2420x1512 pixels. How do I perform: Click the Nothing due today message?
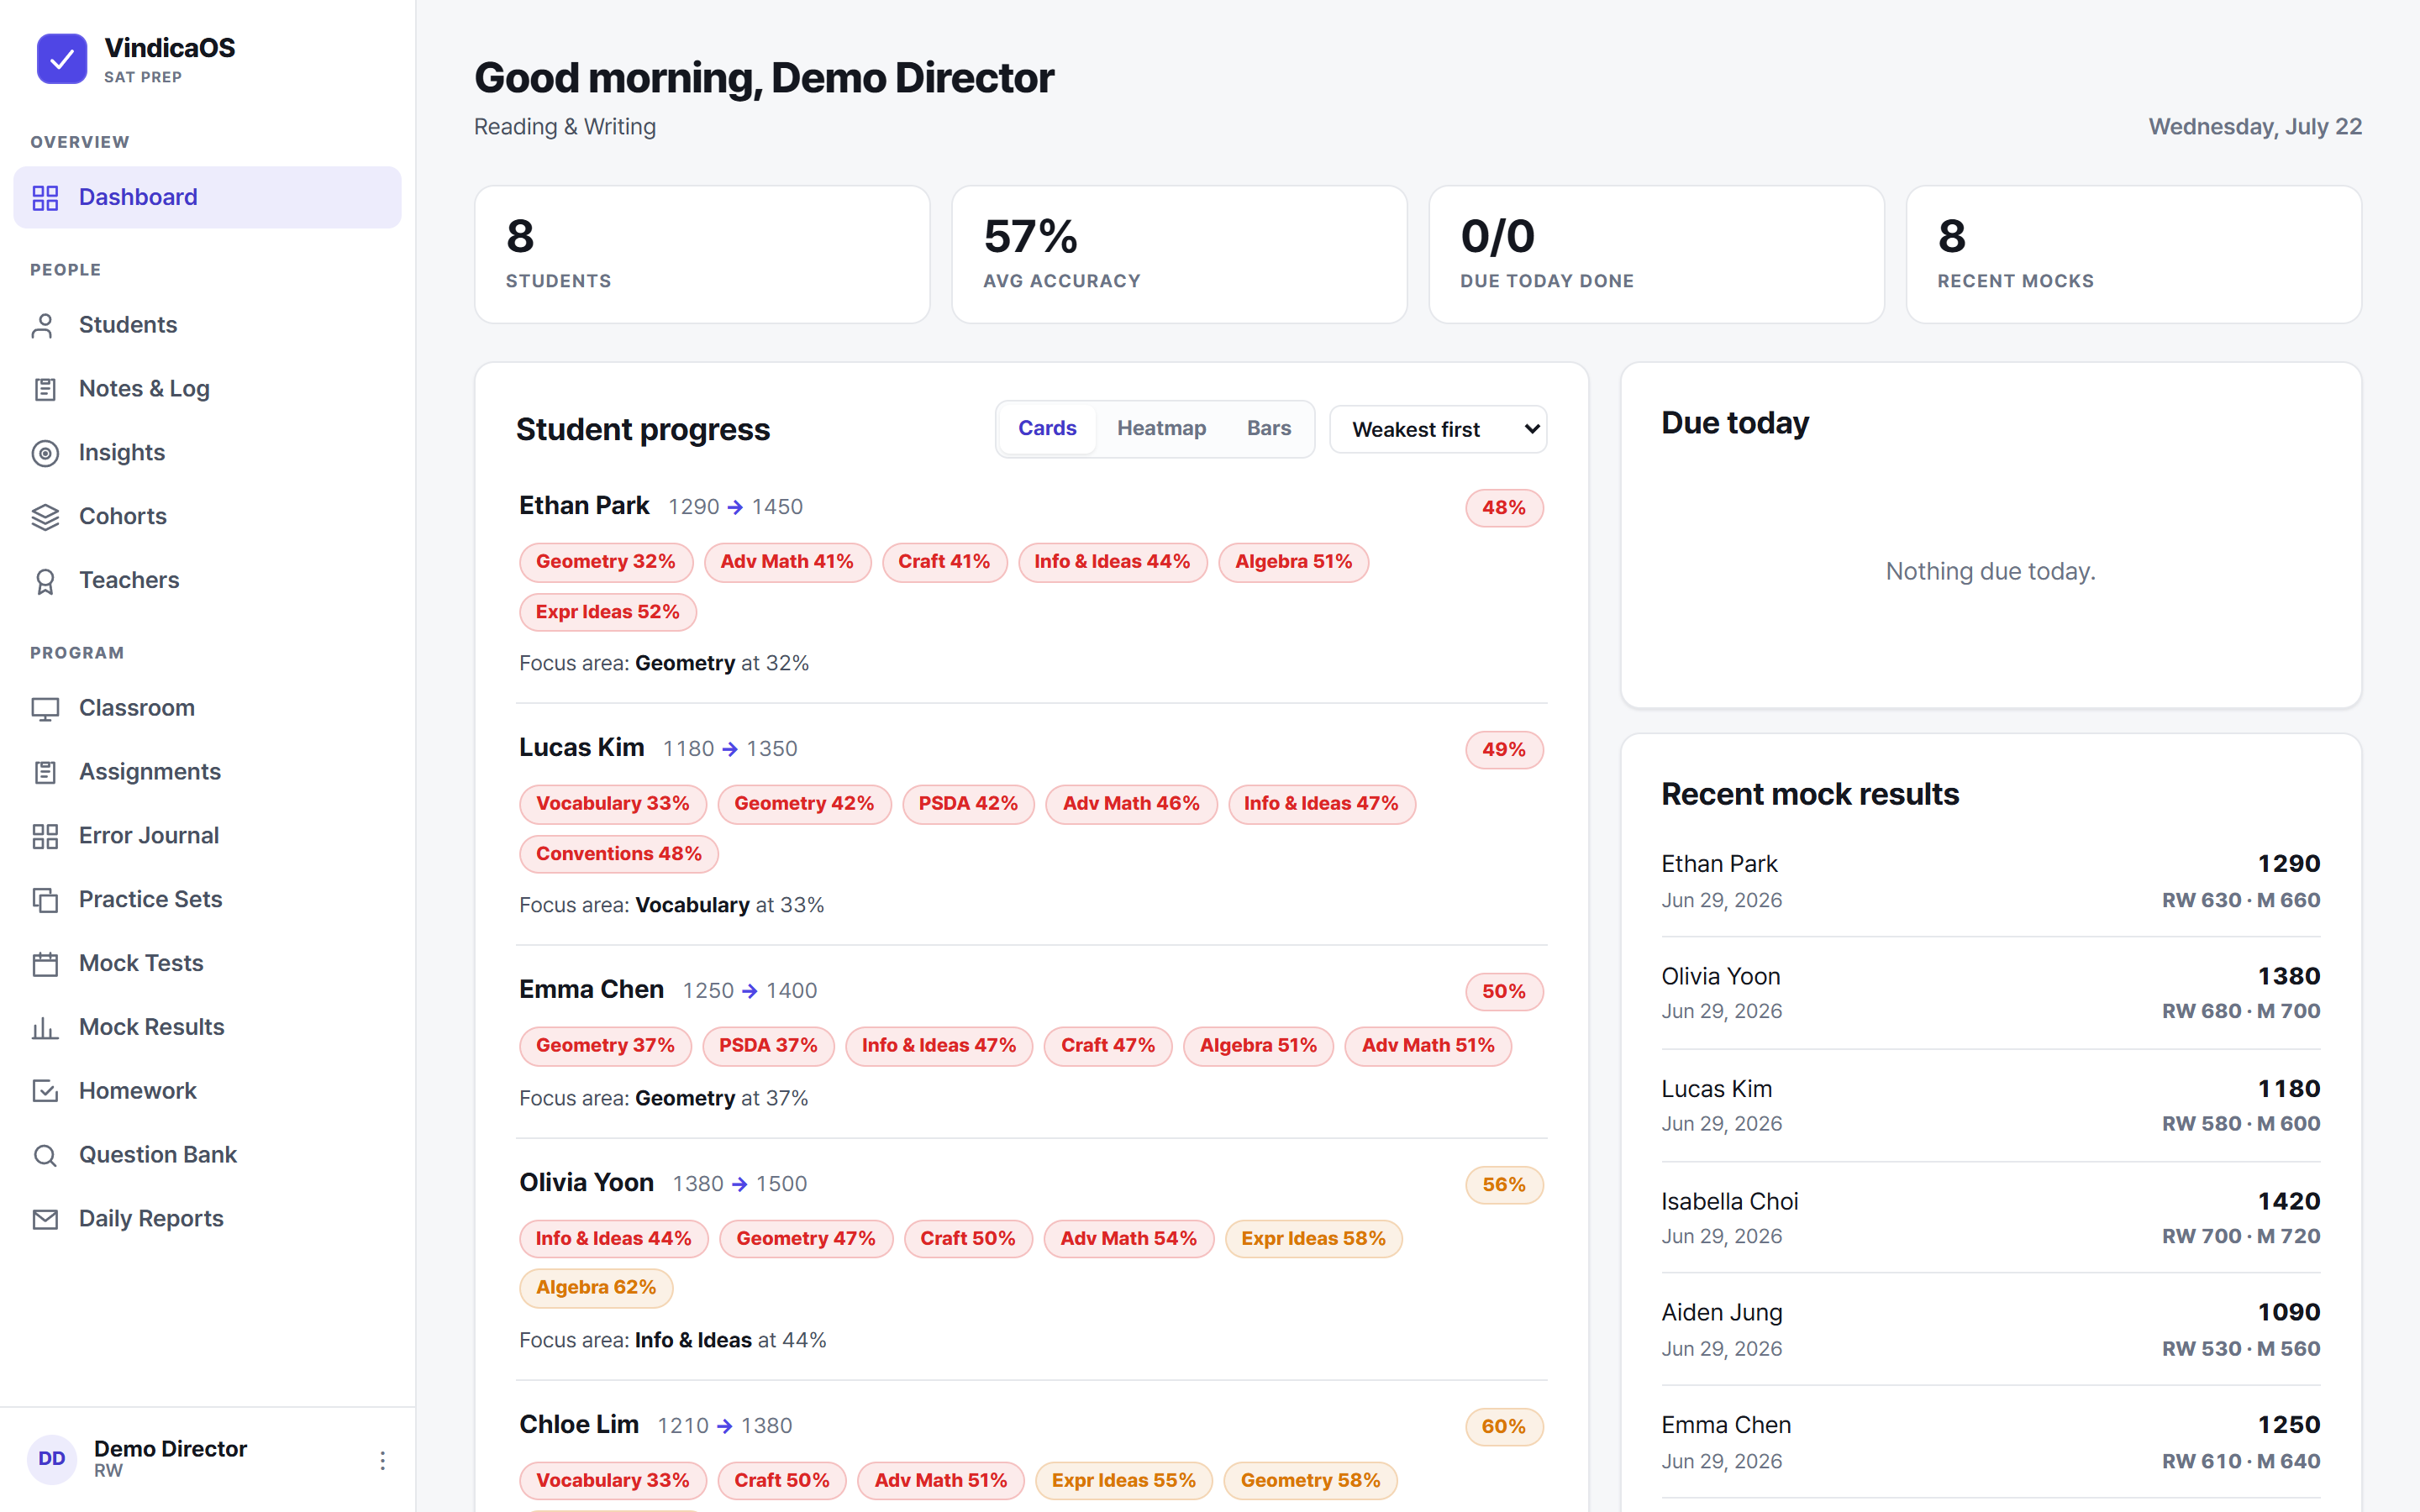click(1990, 572)
